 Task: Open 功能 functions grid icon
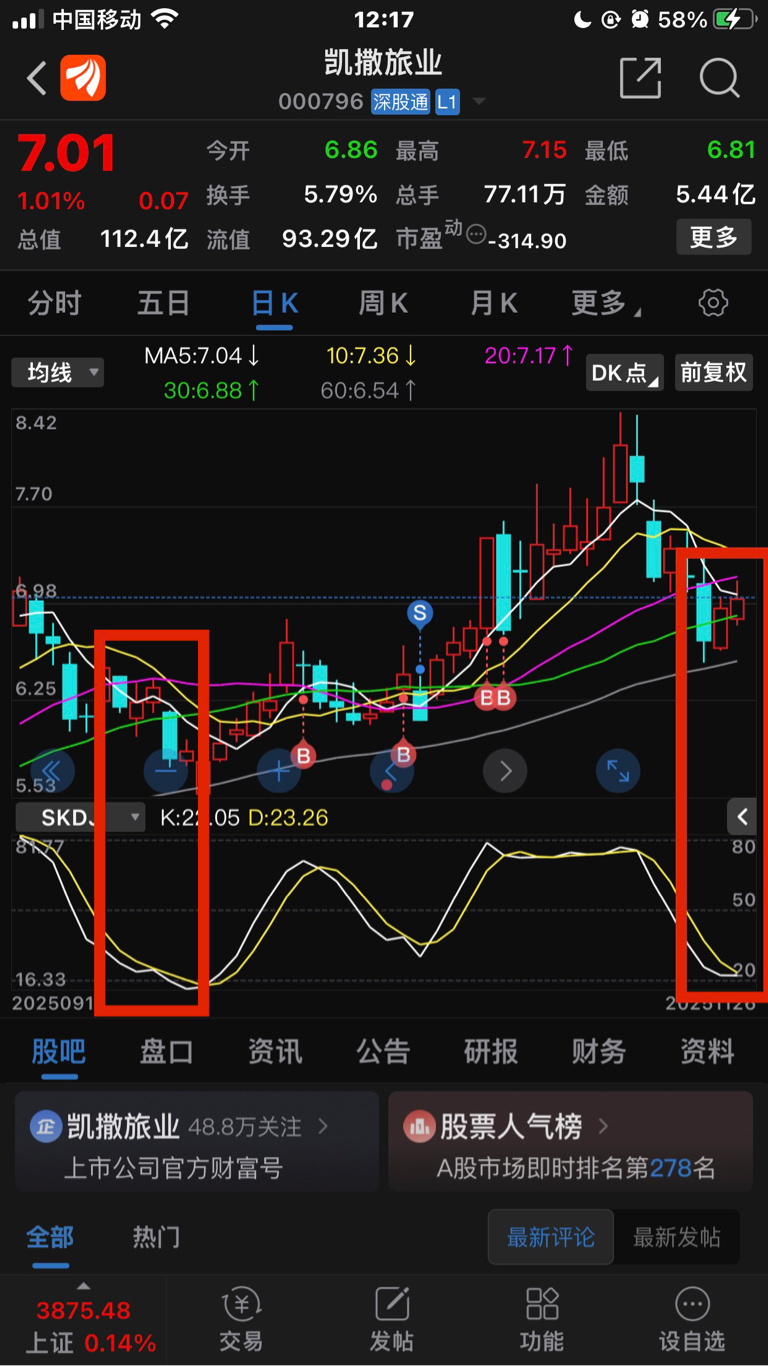(x=542, y=1320)
